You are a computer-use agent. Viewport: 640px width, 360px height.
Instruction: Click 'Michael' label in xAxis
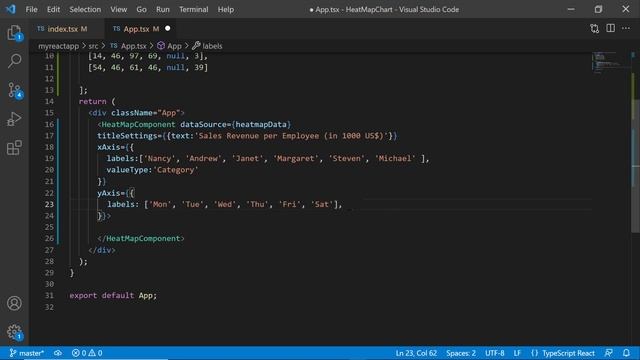(x=395, y=158)
